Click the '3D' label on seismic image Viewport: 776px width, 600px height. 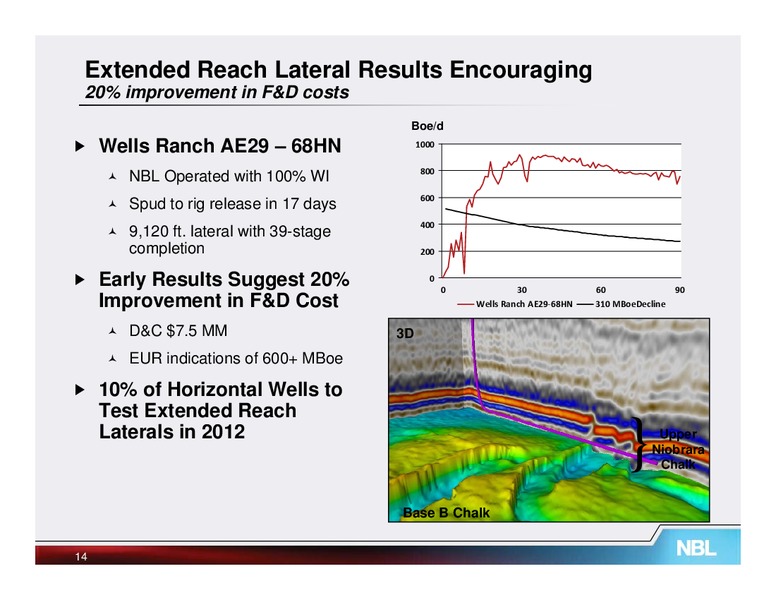click(405, 334)
